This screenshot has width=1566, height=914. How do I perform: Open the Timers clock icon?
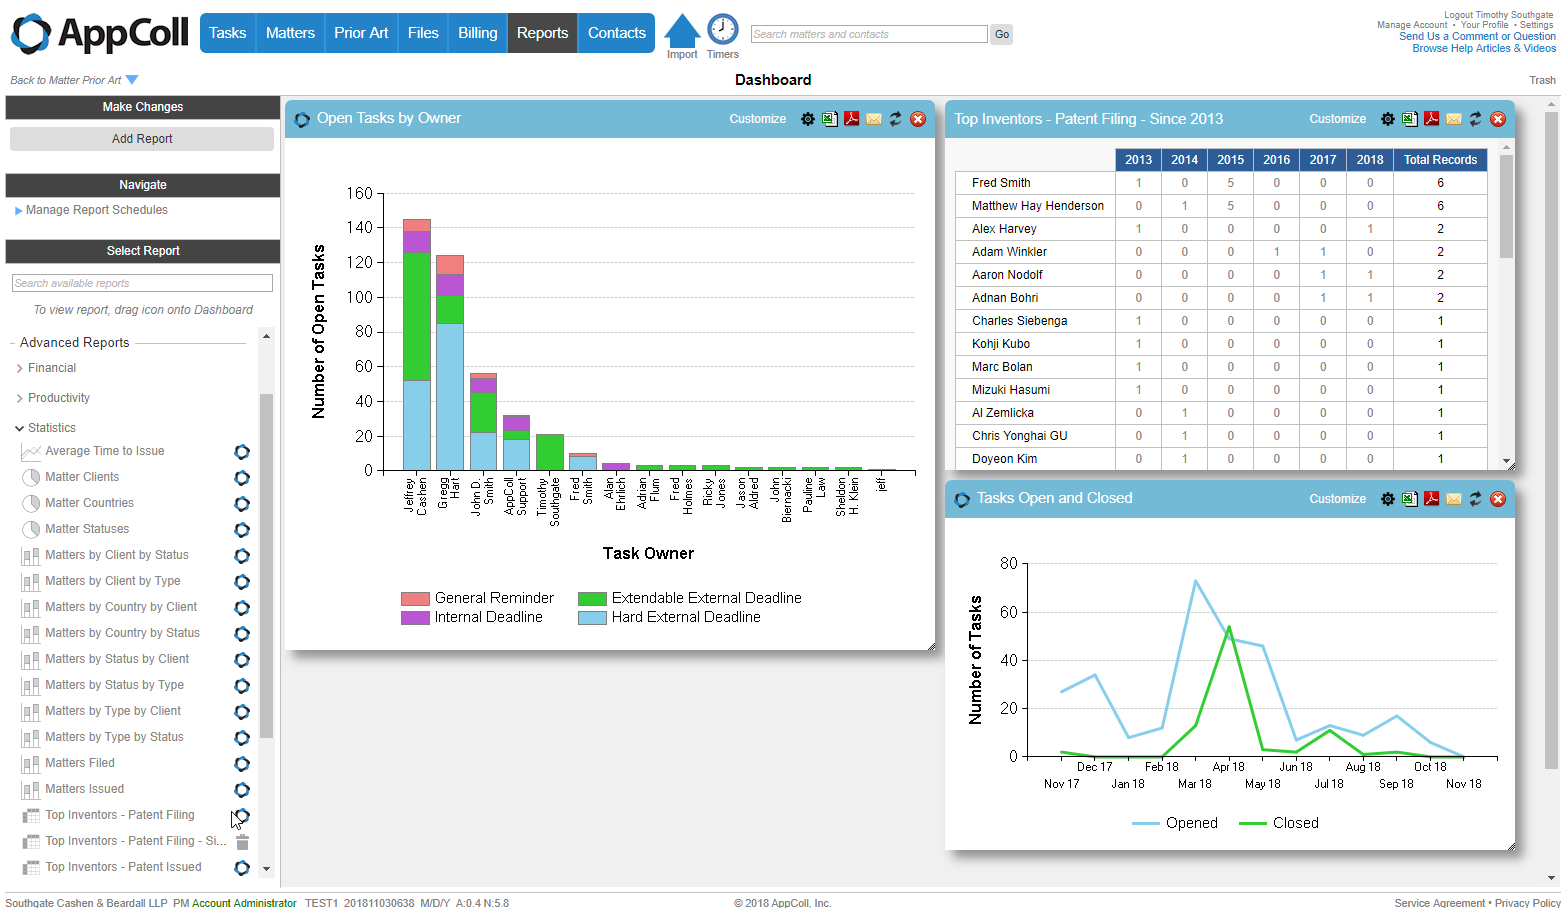(x=722, y=29)
